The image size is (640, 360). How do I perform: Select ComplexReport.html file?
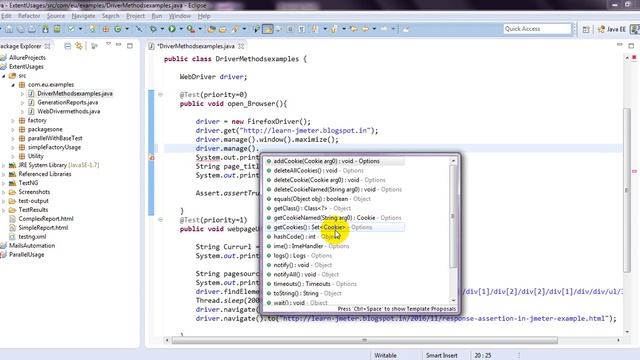click(46, 219)
